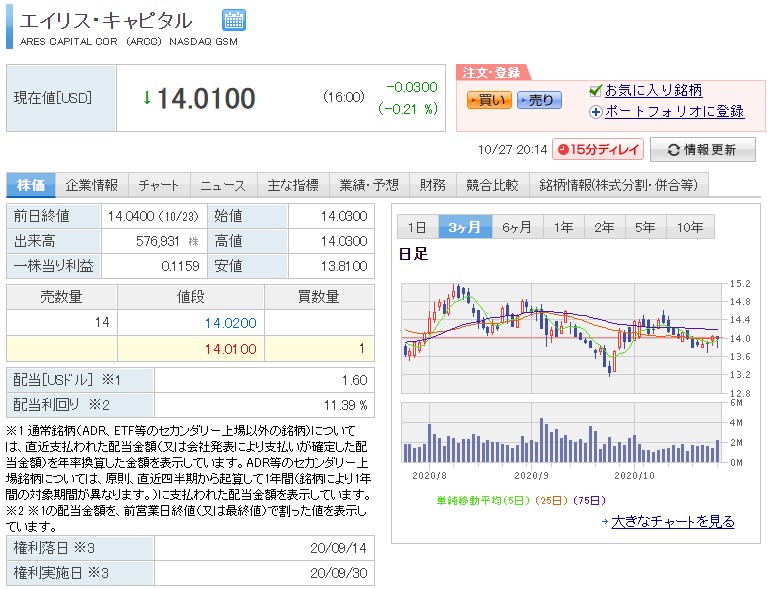Image resolution: width=770 pixels, height=589 pixels.
Task: Click the percent change (-0.21 %)
Action: click(408, 109)
